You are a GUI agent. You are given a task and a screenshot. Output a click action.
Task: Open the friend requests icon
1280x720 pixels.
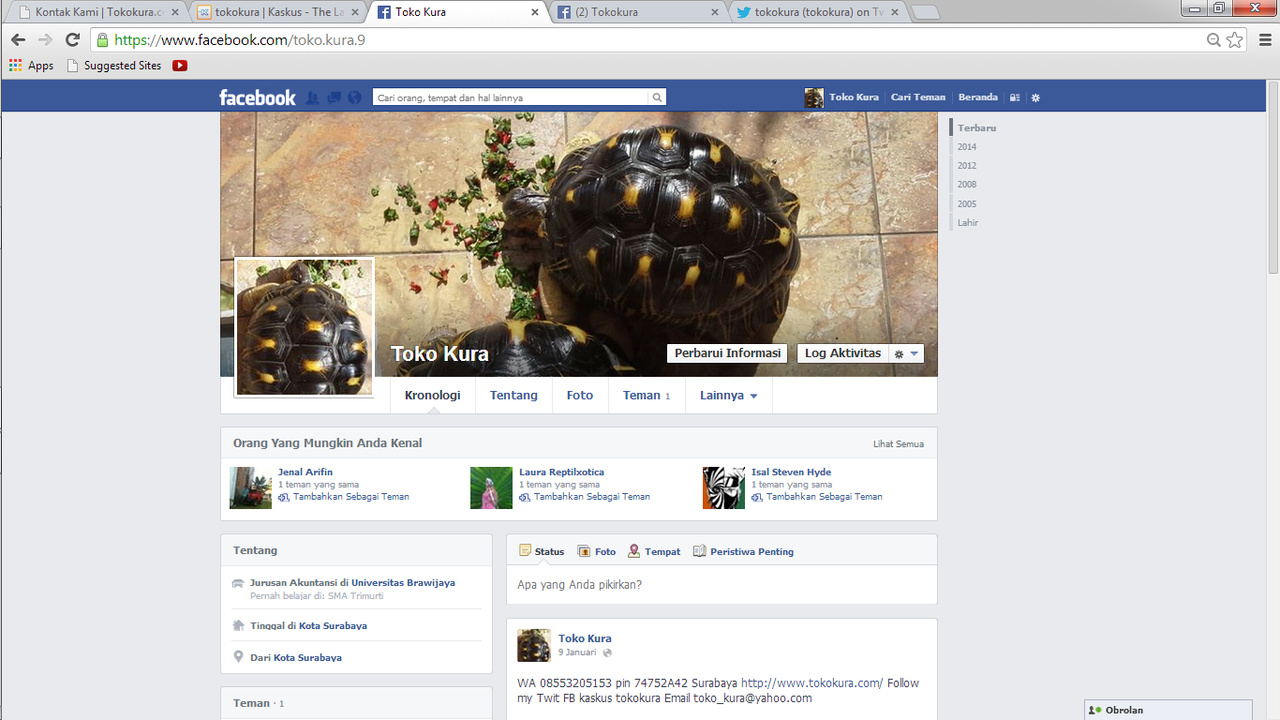[x=313, y=97]
